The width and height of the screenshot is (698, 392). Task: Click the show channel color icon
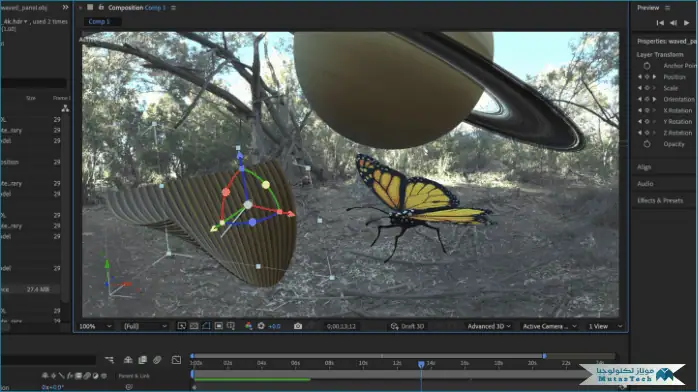pyautogui.click(x=248, y=326)
